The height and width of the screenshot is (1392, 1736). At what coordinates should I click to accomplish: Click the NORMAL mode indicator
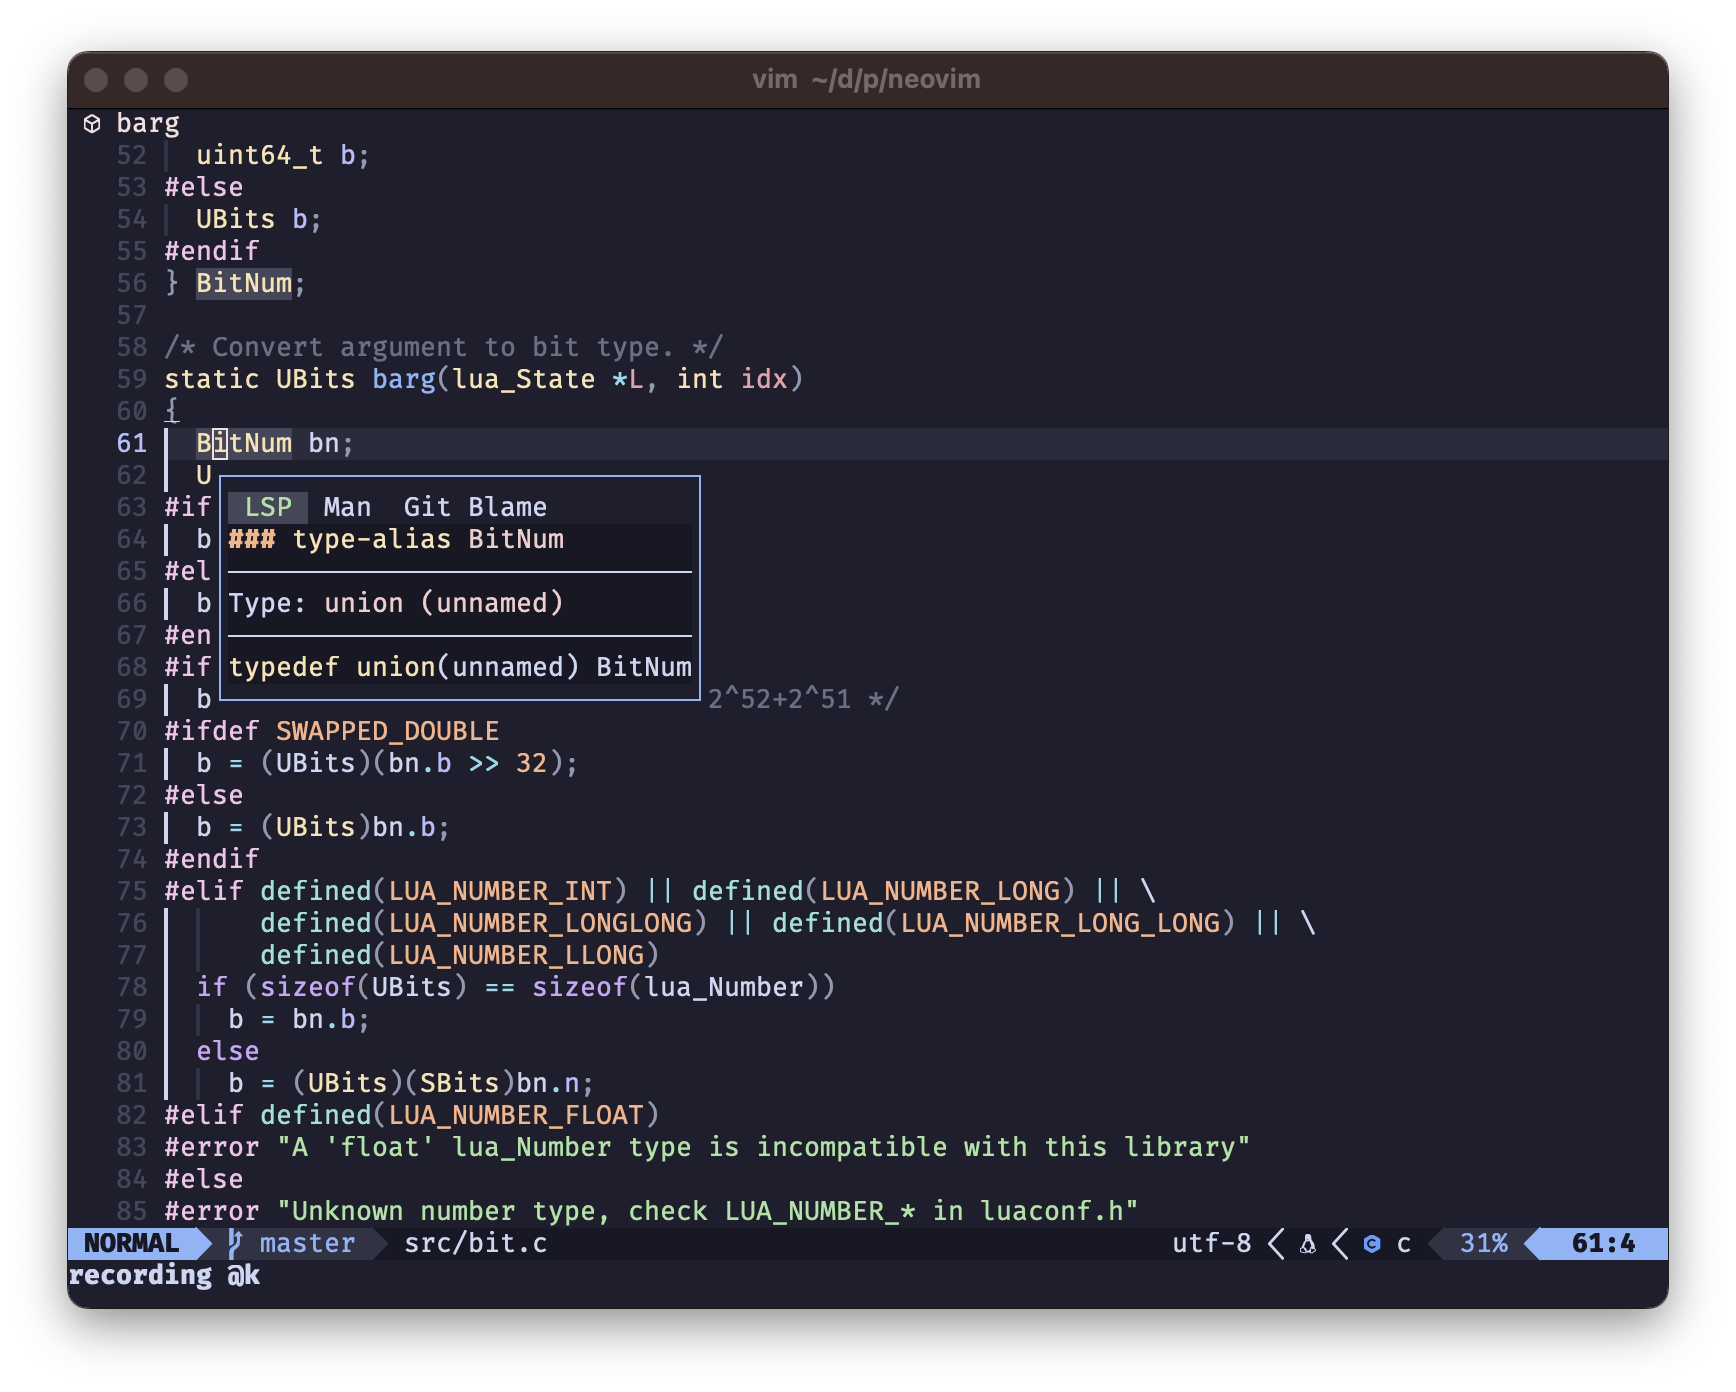(131, 1243)
